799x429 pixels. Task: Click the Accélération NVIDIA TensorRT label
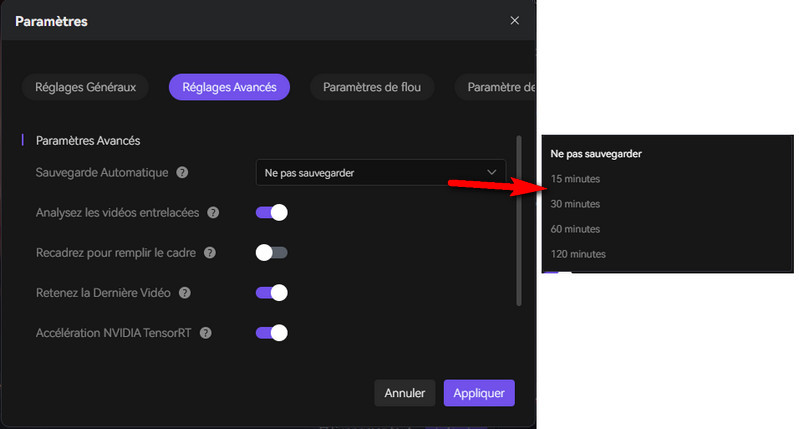click(113, 333)
